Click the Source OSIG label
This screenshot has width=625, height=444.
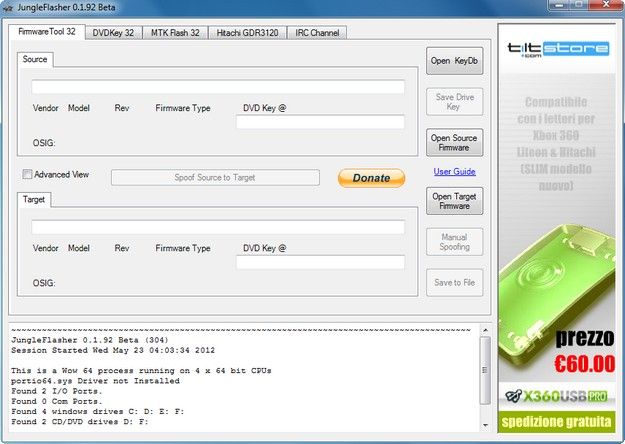coord(44,143)
